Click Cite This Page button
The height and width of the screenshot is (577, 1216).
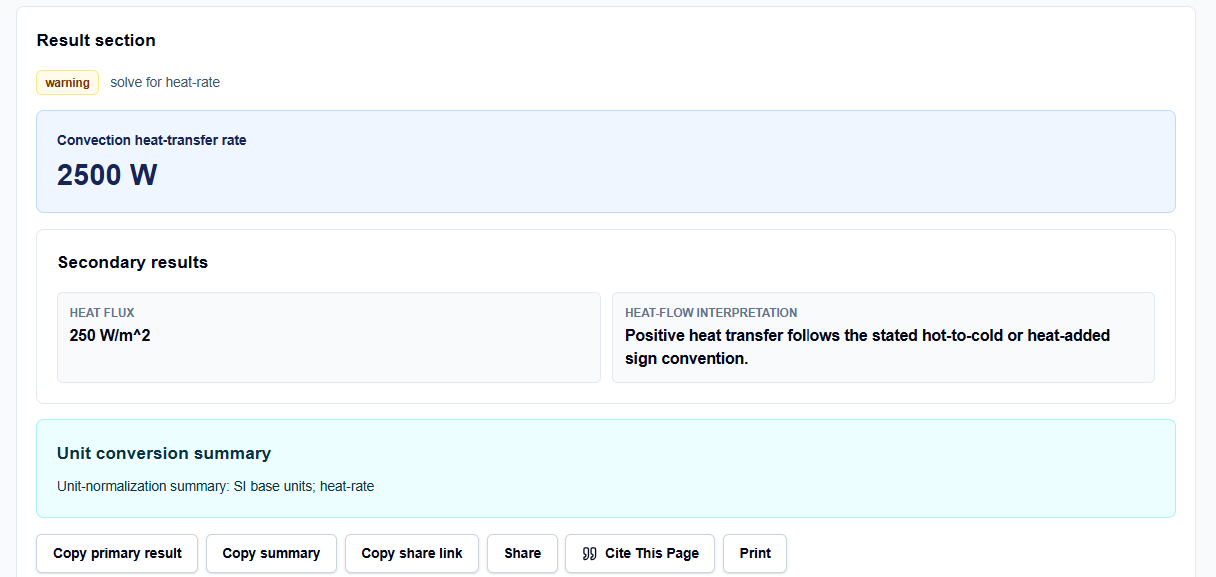tap(640, 553)
